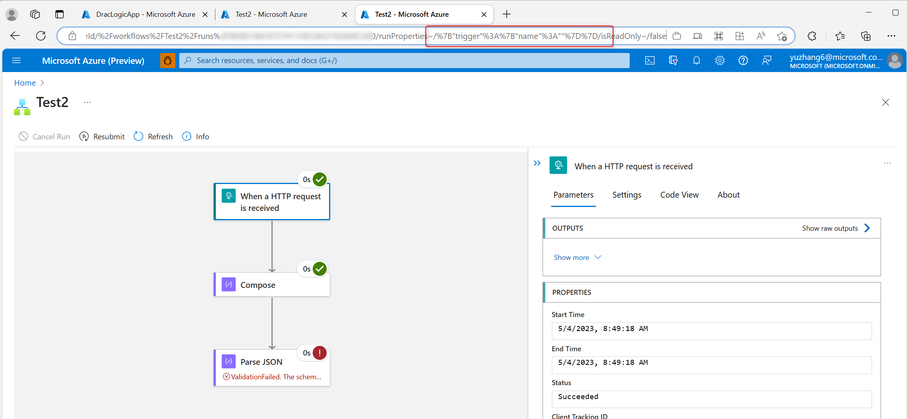
Task: Reload the page with refresh icon
Action: pyautogui.click(x=41, y=36)
